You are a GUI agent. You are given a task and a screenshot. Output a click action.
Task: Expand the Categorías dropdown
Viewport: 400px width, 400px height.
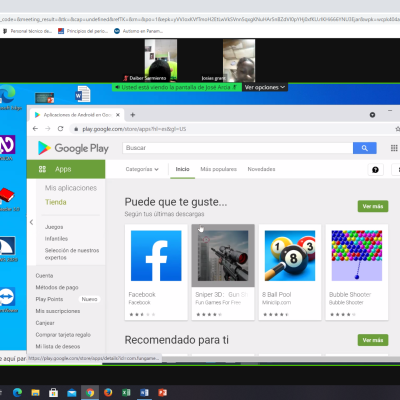[142, 169]
